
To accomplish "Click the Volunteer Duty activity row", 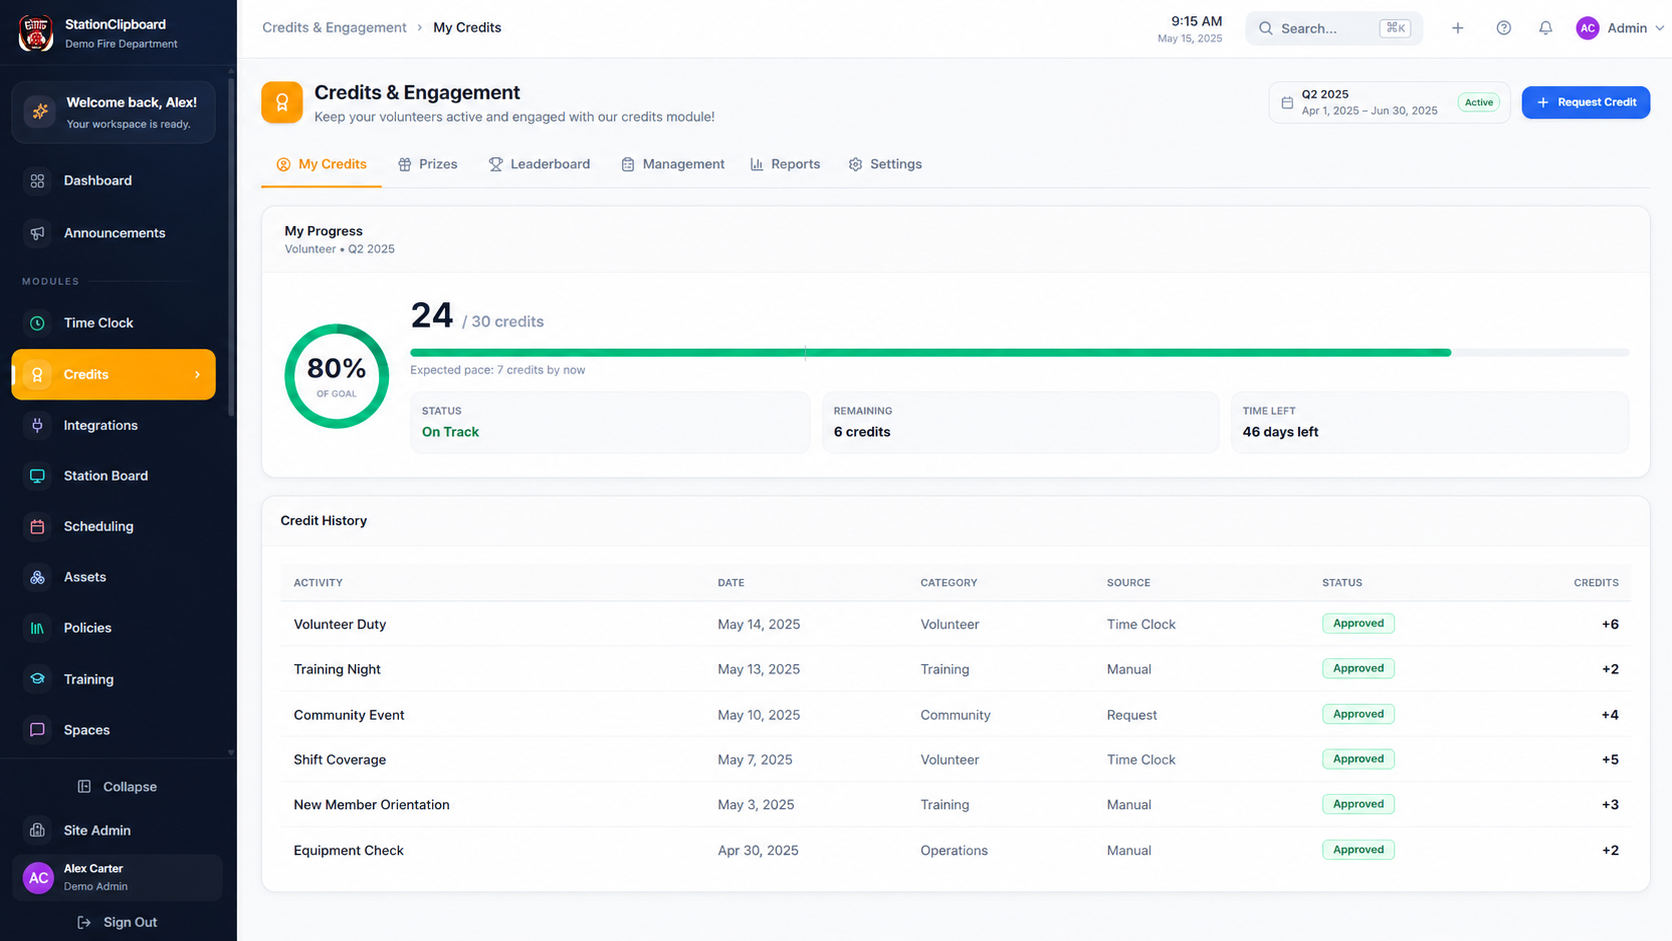I will pos(955,624).
